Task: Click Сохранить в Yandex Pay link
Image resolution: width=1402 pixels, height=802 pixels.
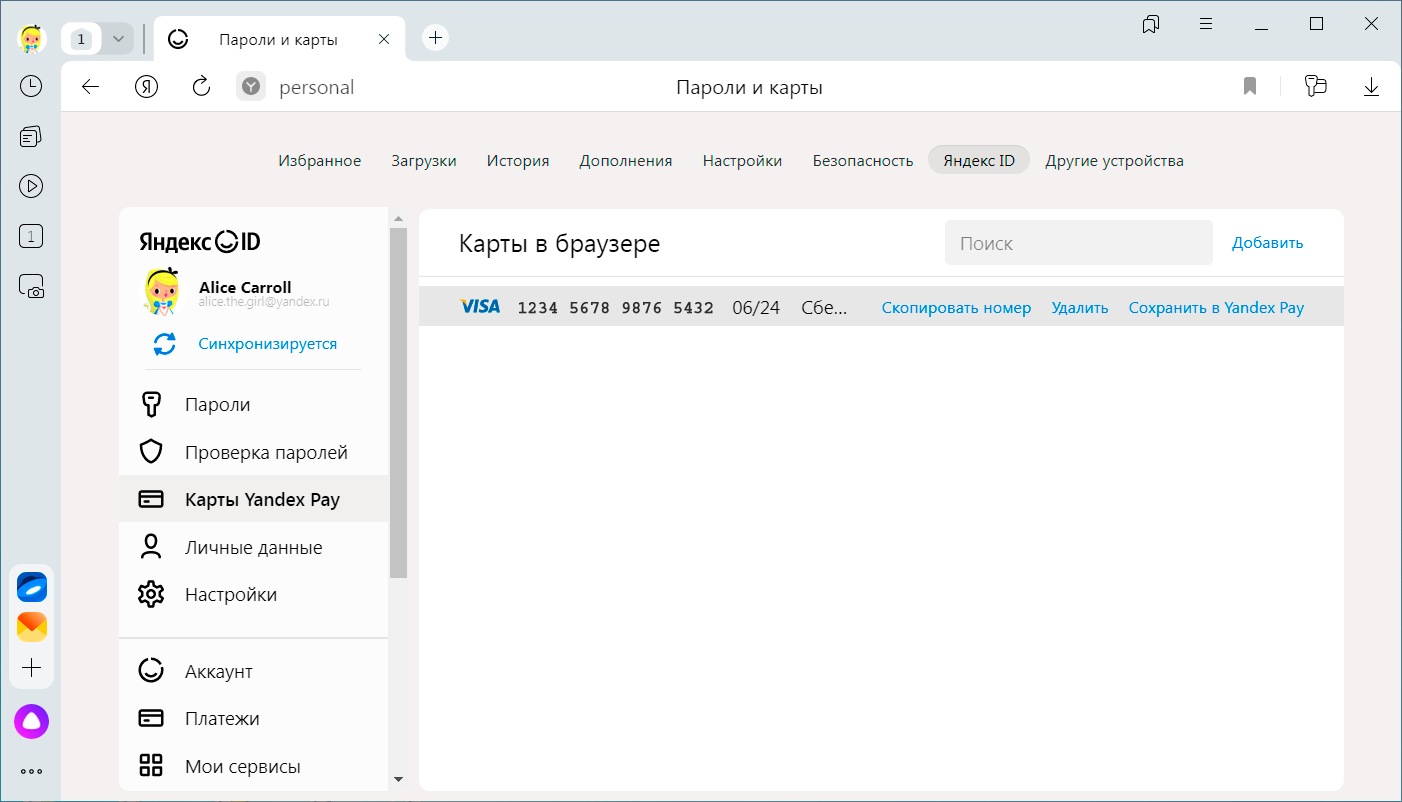Action: pyautogui.click(x=1216, y=308)
